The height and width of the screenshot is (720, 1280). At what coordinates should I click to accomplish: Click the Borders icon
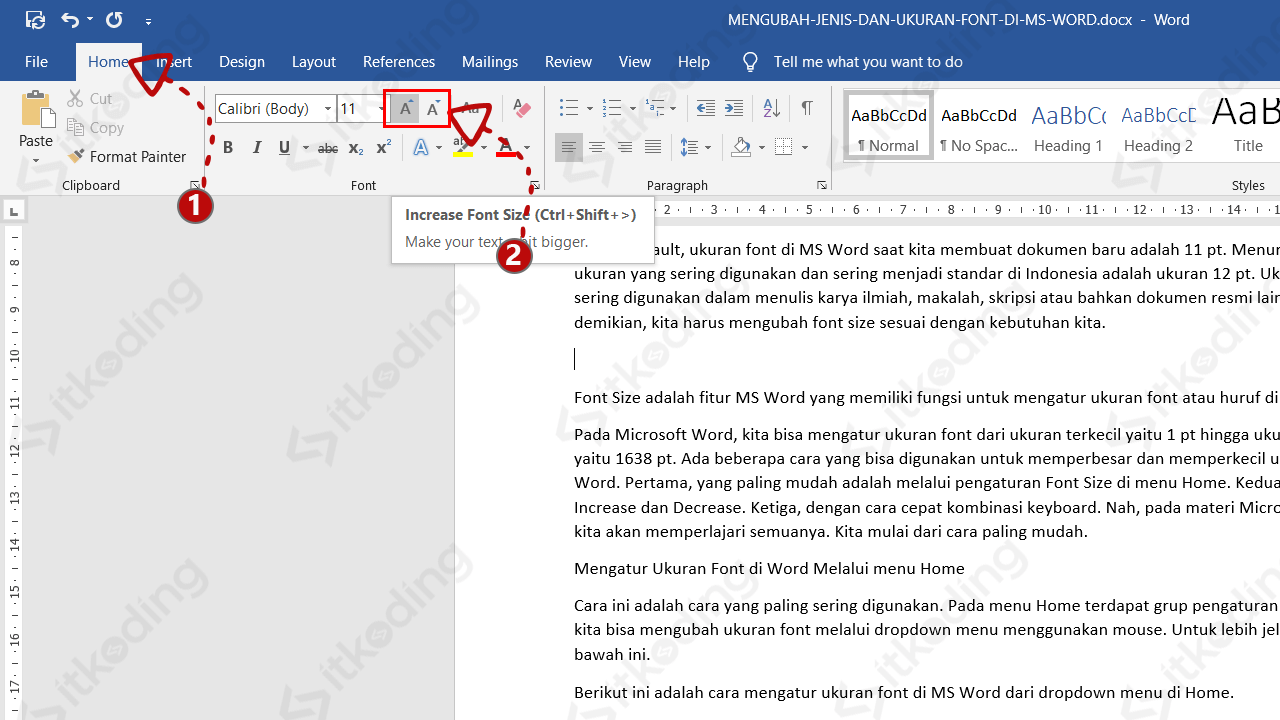pyautogui.click(x=783, y=148)
